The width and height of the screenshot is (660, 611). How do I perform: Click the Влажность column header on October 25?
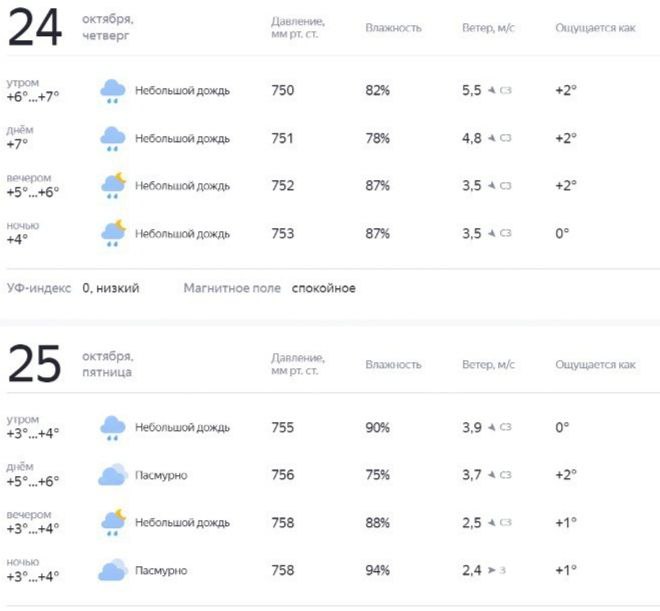[393, 365]
